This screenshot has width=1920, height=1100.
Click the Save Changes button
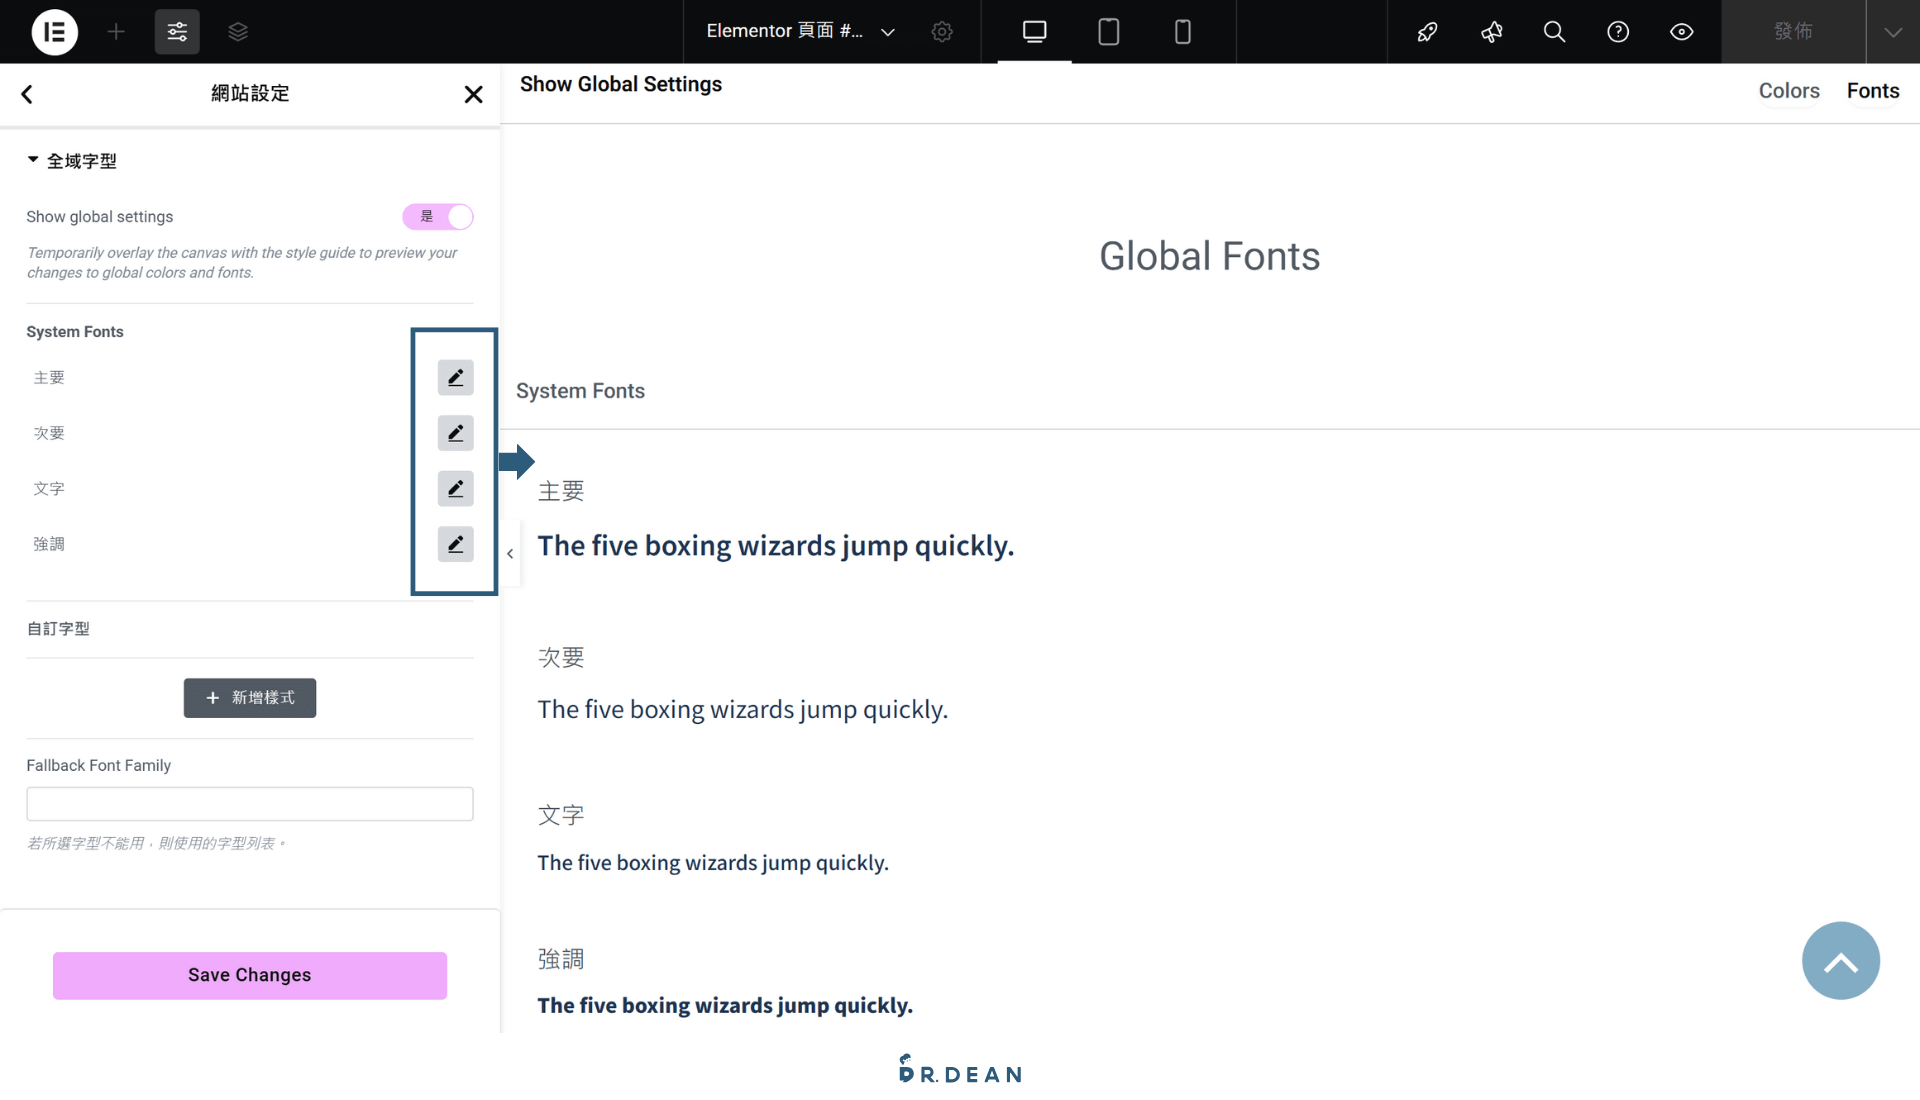[249, 975]
